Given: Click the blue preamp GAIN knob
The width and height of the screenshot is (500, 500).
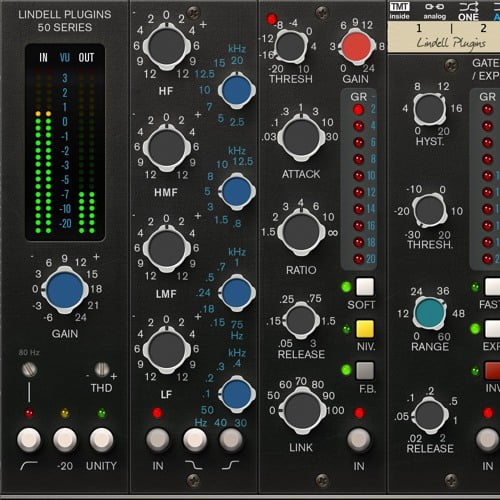Looking at the screenshot, I should [65, 290].
